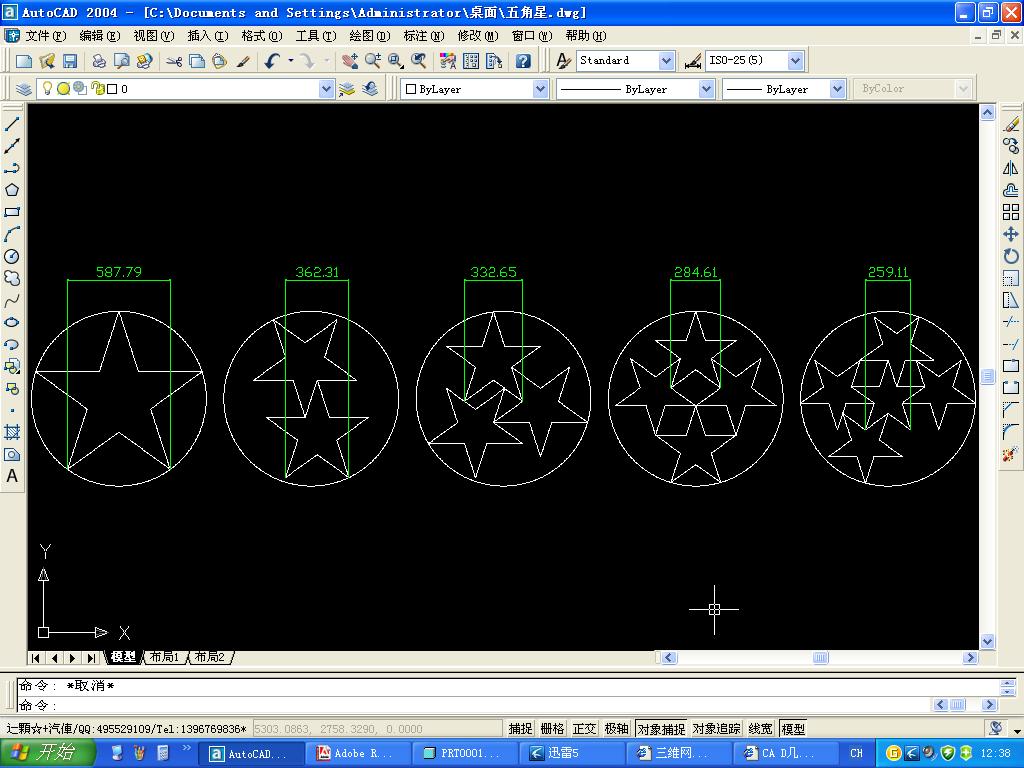
Task: Click the Zoom realtime icon
Action: [373, 61]
